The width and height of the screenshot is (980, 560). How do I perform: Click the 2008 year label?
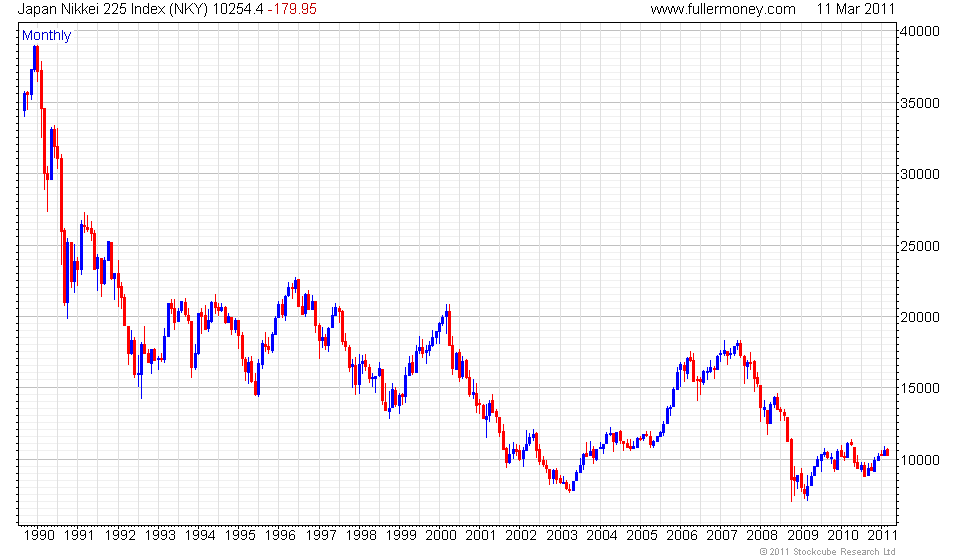(x=762, y=535)
